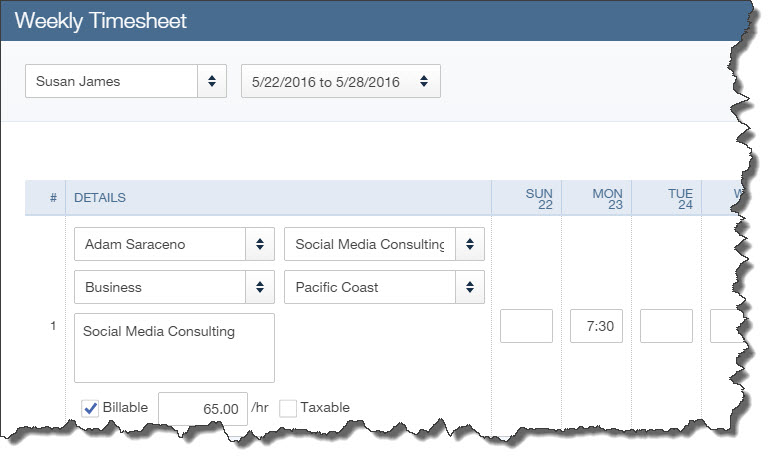Expand the Adam Saraceno customer dropdown arrow
This screenshot has width=776, height=464.
[260, 244]
